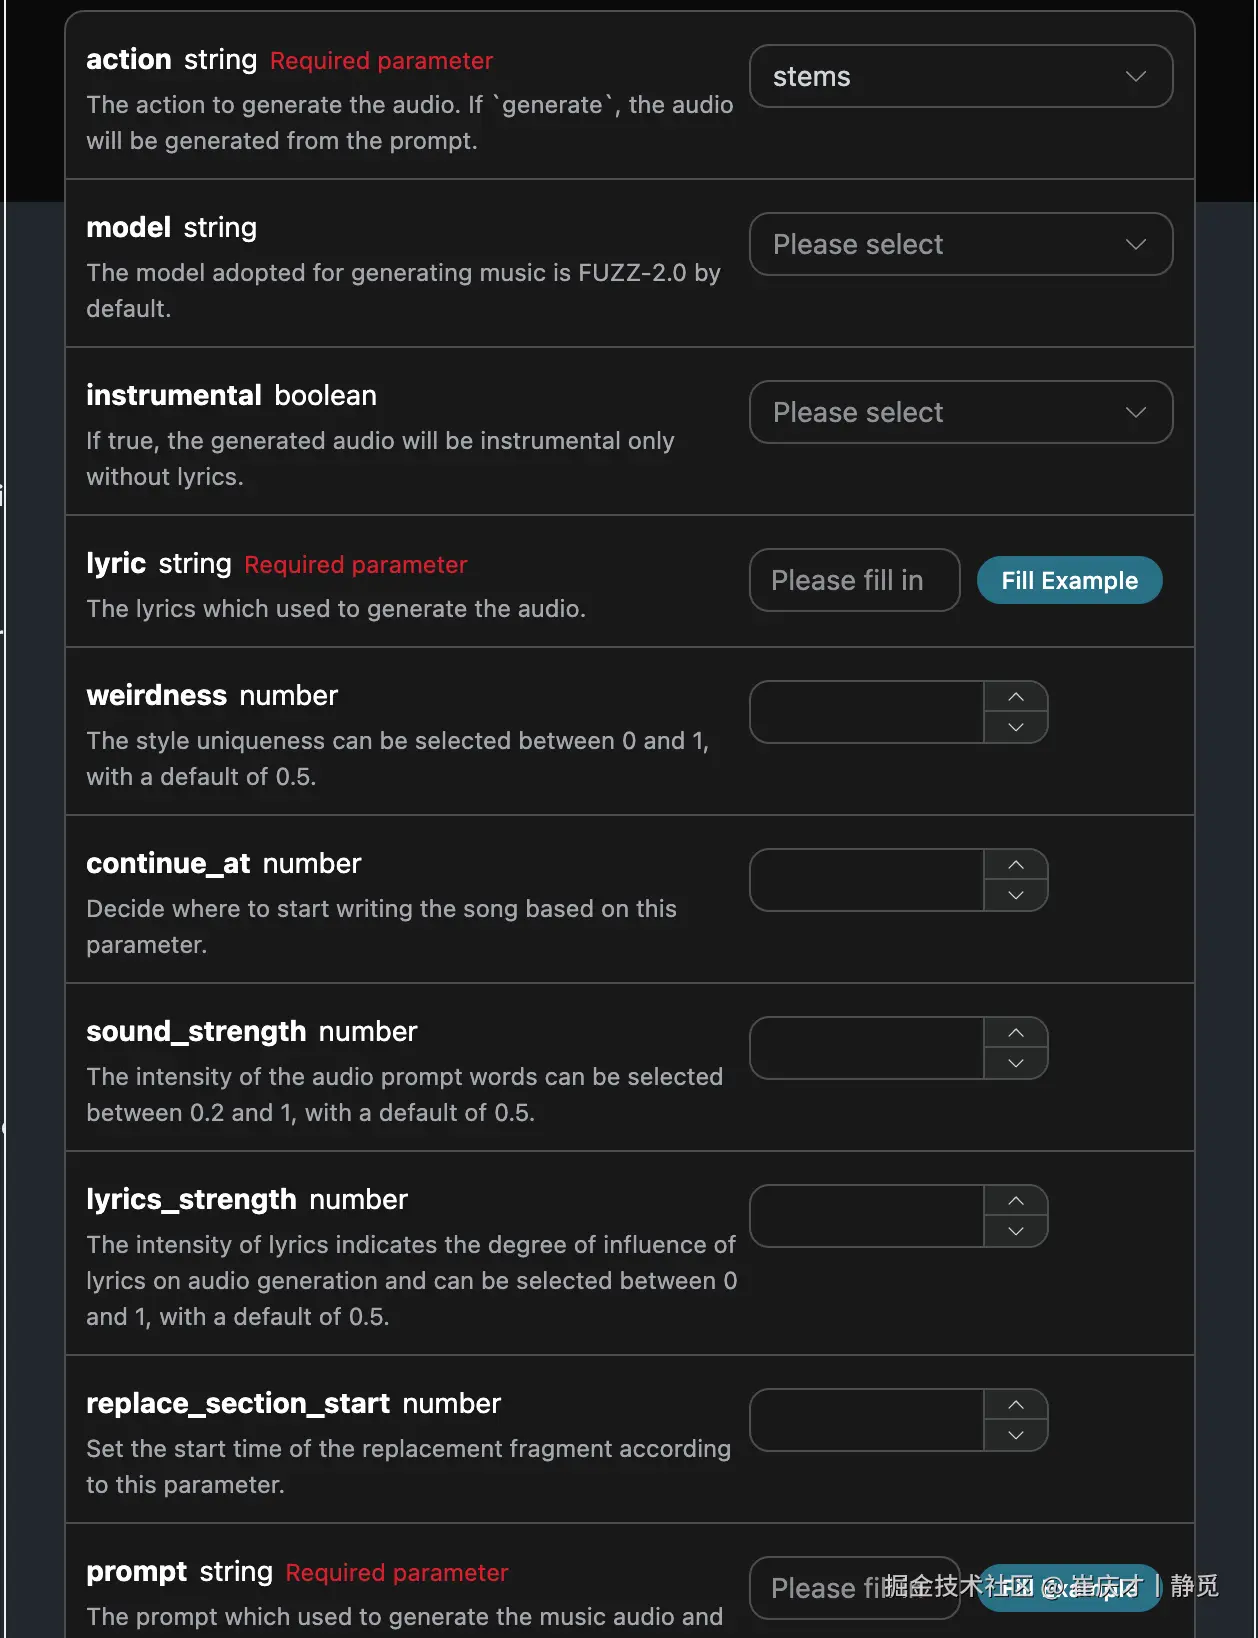Click the sound_strength number input
Screen dimensions: 1258x1638
click(867, 1048)
